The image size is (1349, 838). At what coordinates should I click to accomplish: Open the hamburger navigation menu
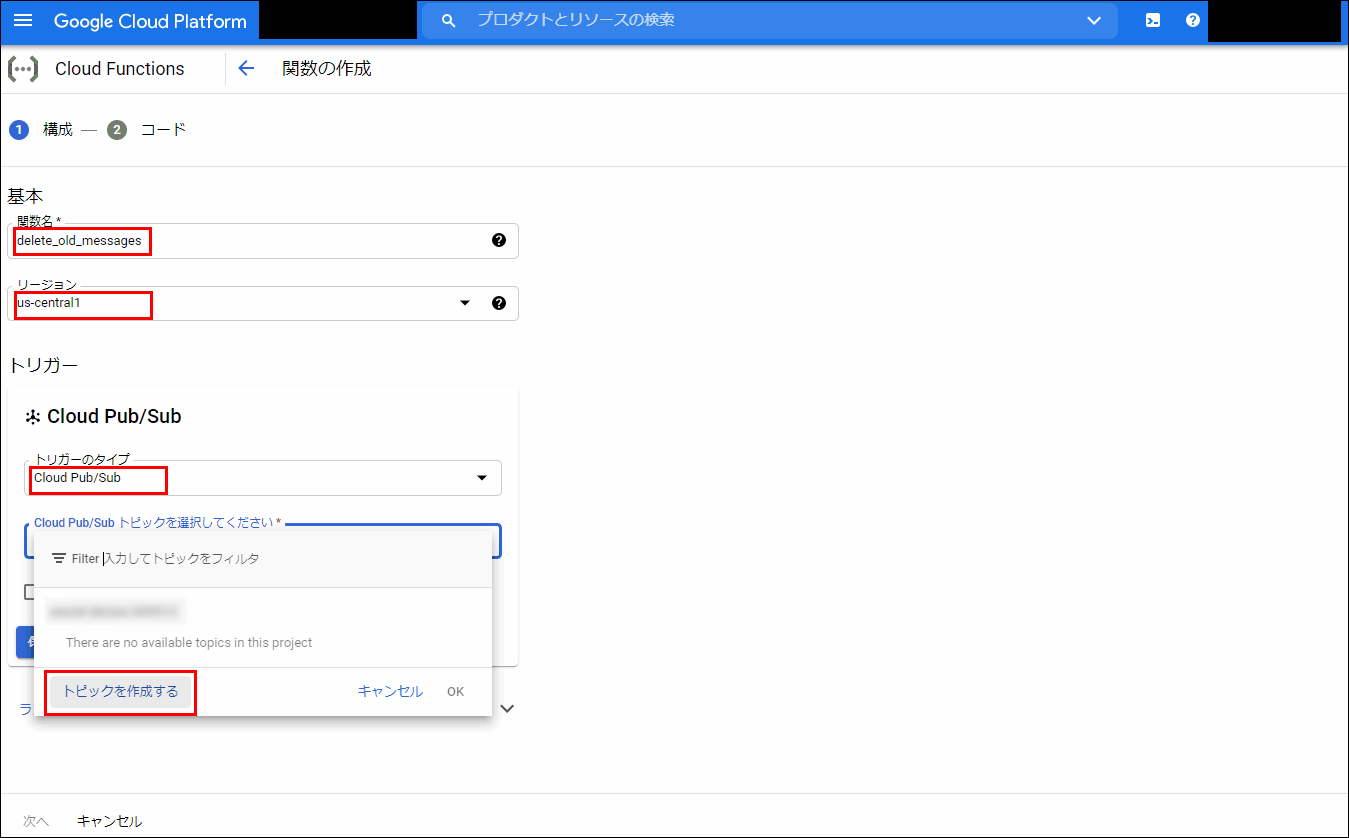(23, 20)
